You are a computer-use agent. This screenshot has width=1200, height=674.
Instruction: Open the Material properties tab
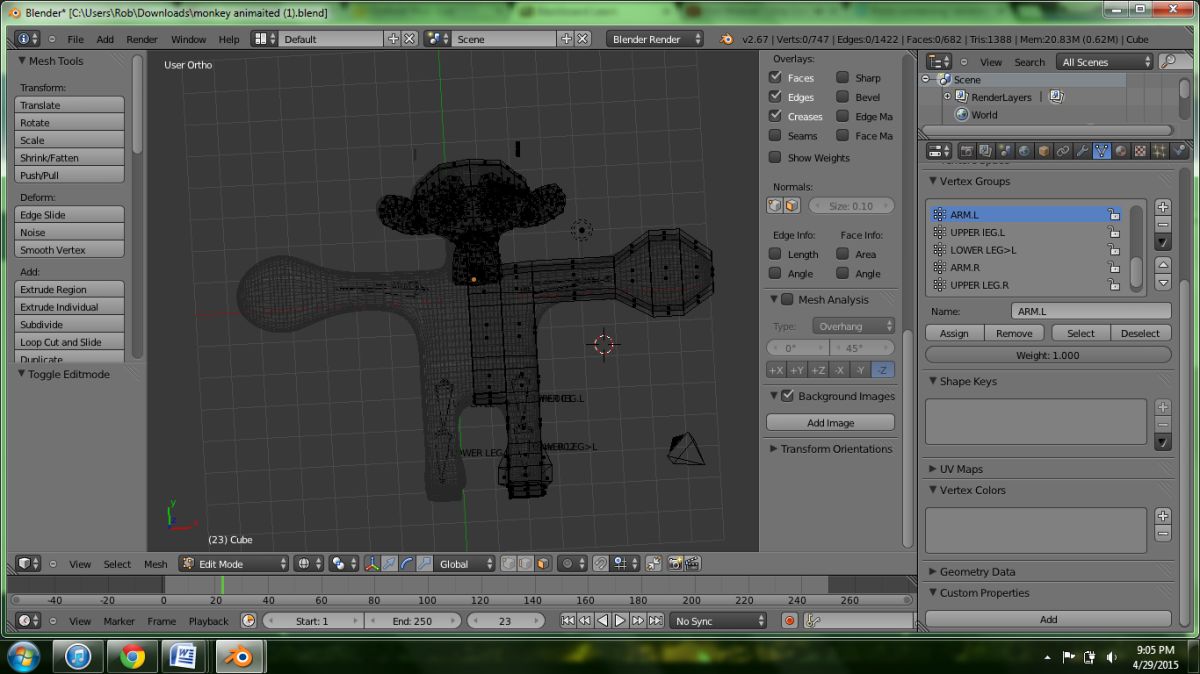(x=1120, y=151)
